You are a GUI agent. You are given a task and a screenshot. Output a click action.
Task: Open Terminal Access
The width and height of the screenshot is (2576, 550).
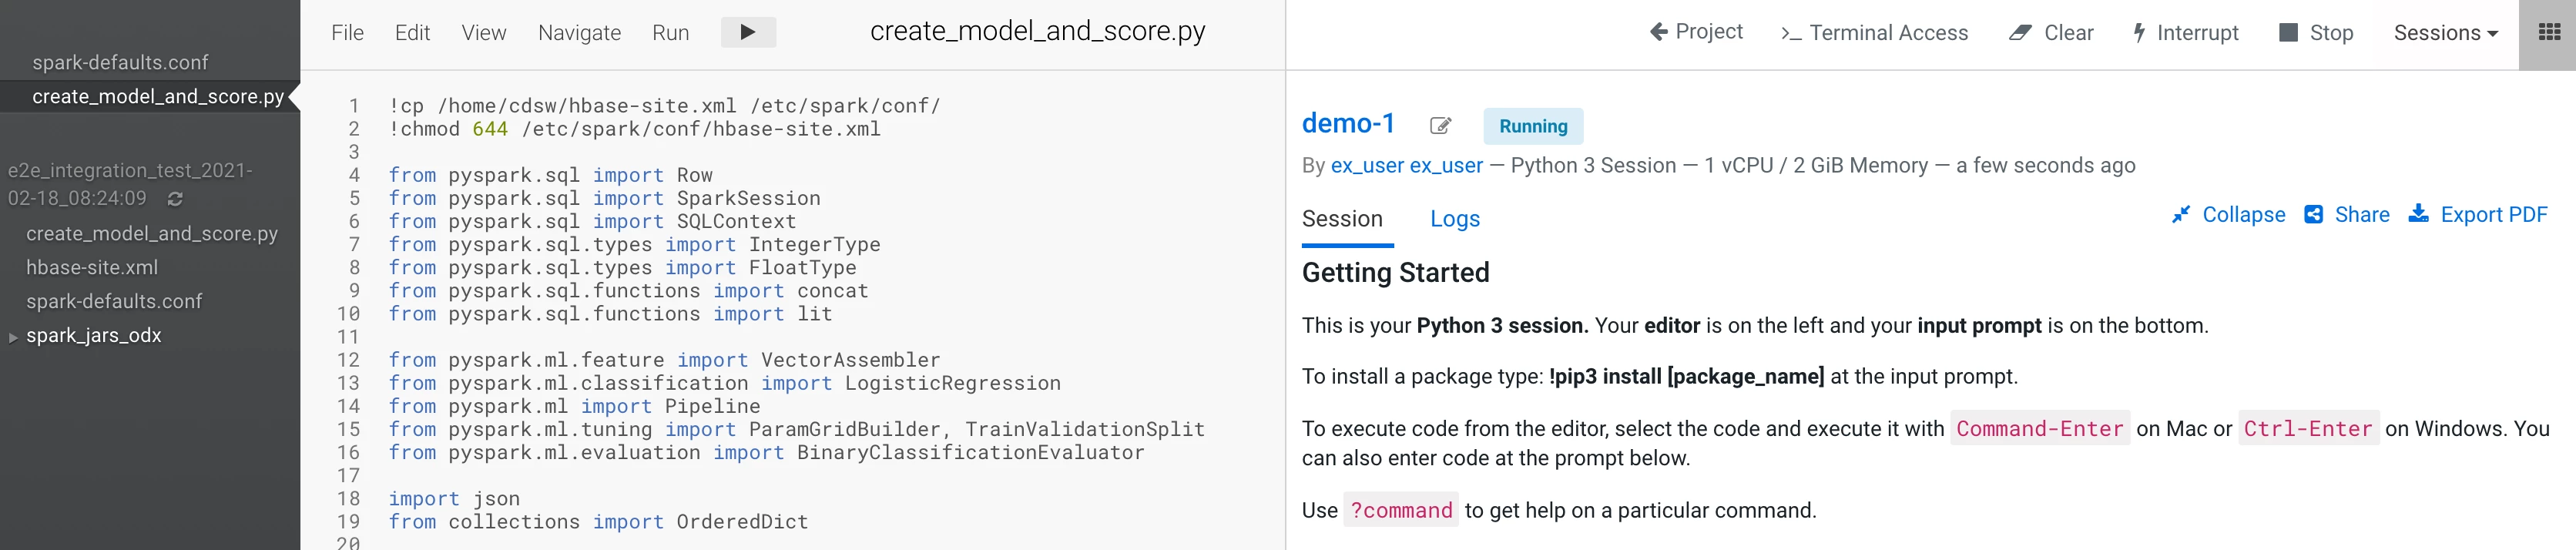pyautogui.click(x=1874, y=33)
